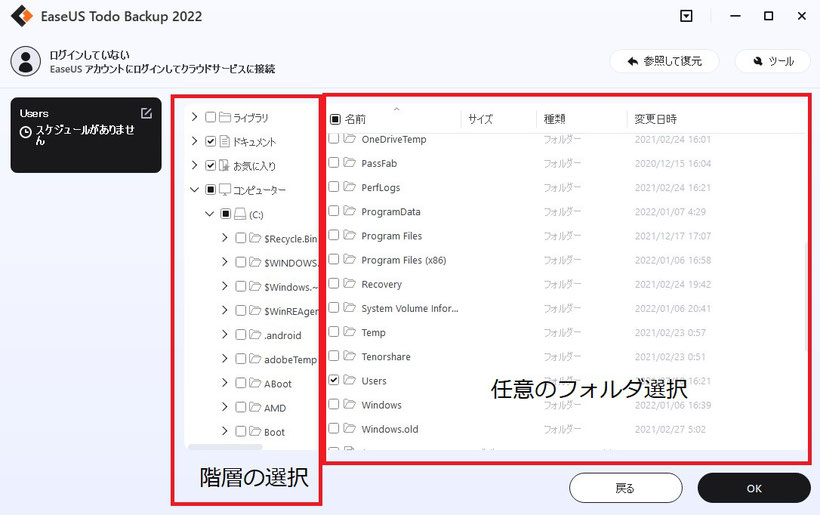Click the ログインしていない account link
This screenshot has height=515, width=820.
click(89, 55)
